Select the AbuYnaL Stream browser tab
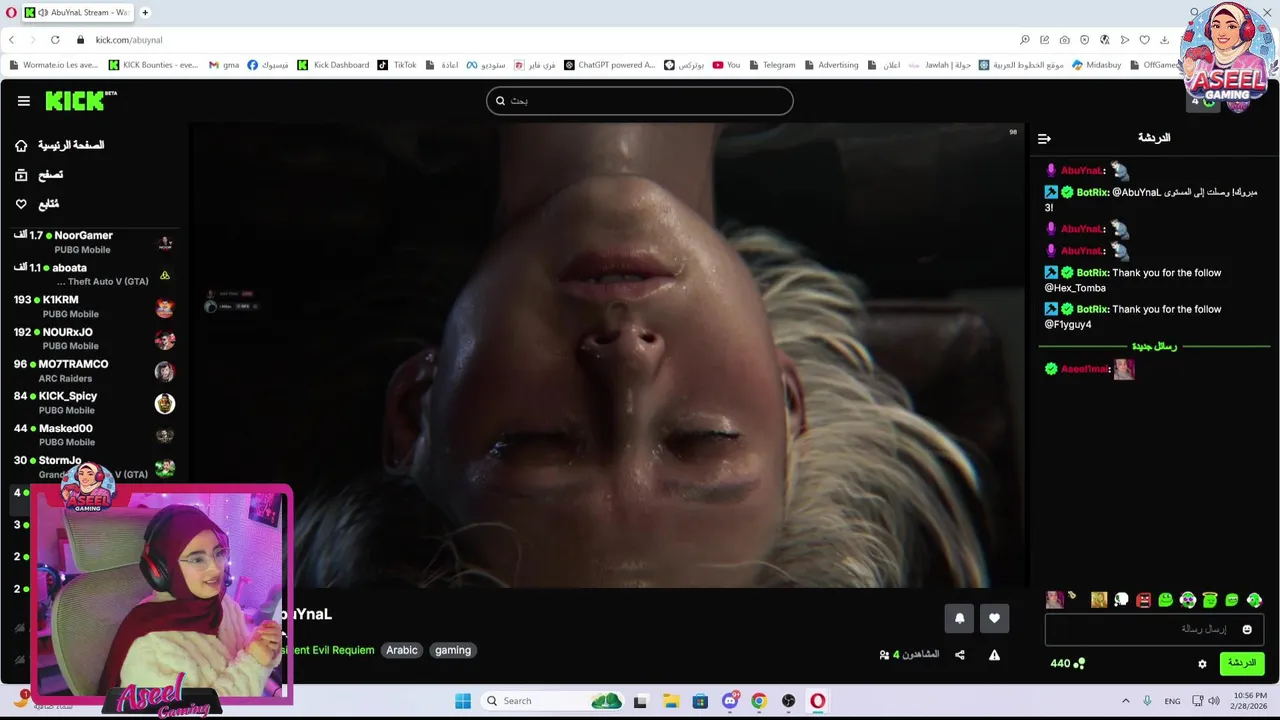The image size is (1280, 720). [78, 13]
